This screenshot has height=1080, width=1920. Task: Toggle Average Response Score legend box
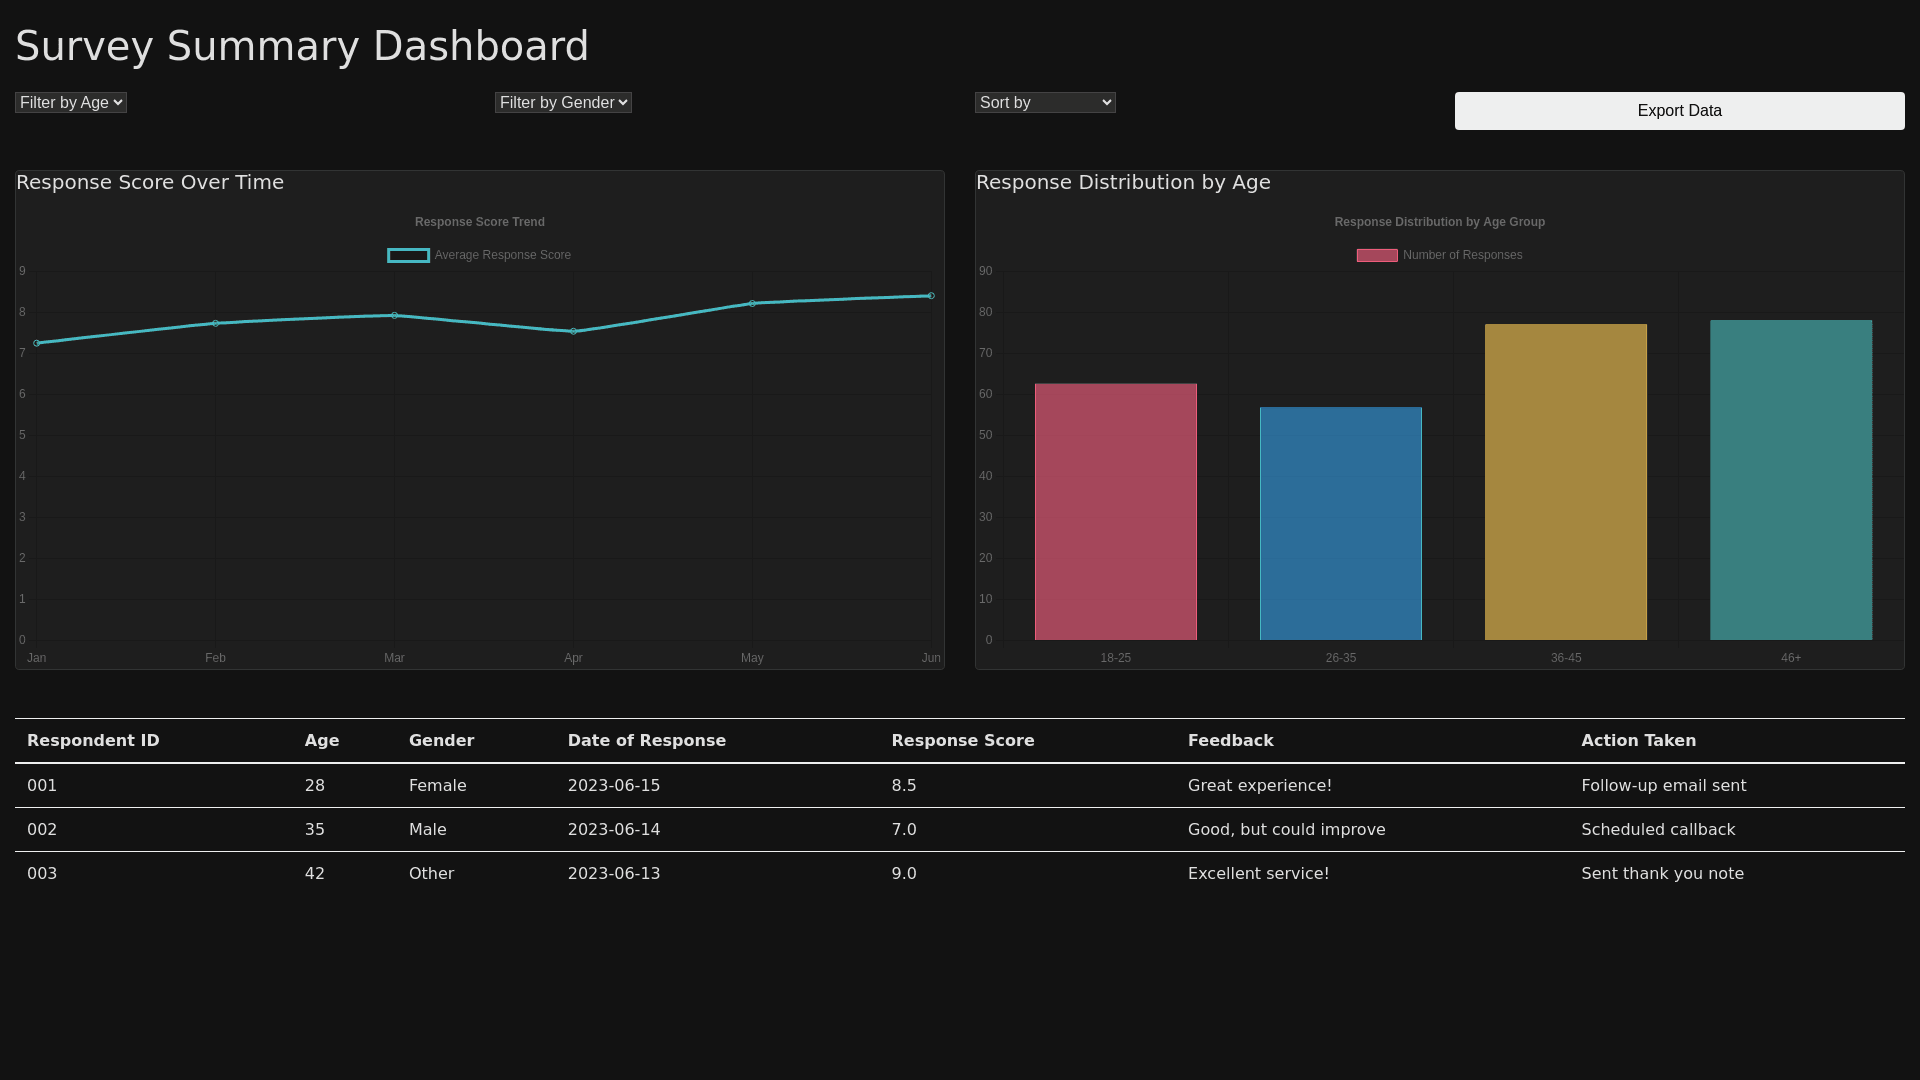pyautogui.click(x=408, y=256)
